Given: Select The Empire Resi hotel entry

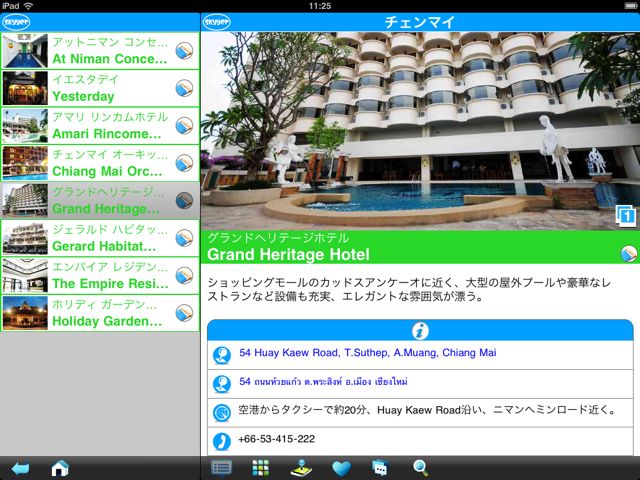Looking at the screenshot, I should pos(100,276).
